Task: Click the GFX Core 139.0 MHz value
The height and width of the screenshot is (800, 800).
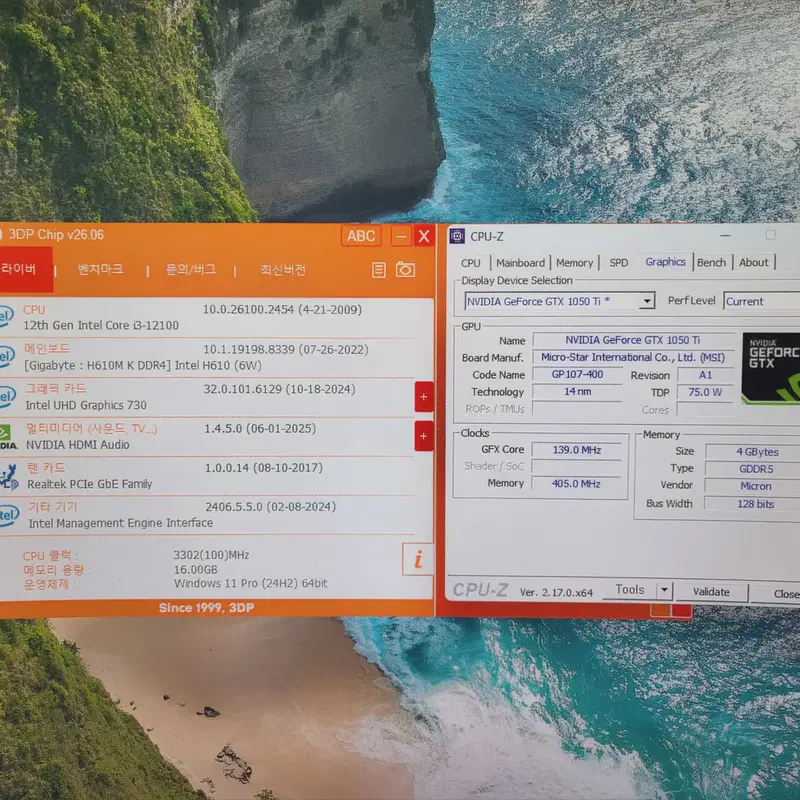Action: (x=577, y=450)
